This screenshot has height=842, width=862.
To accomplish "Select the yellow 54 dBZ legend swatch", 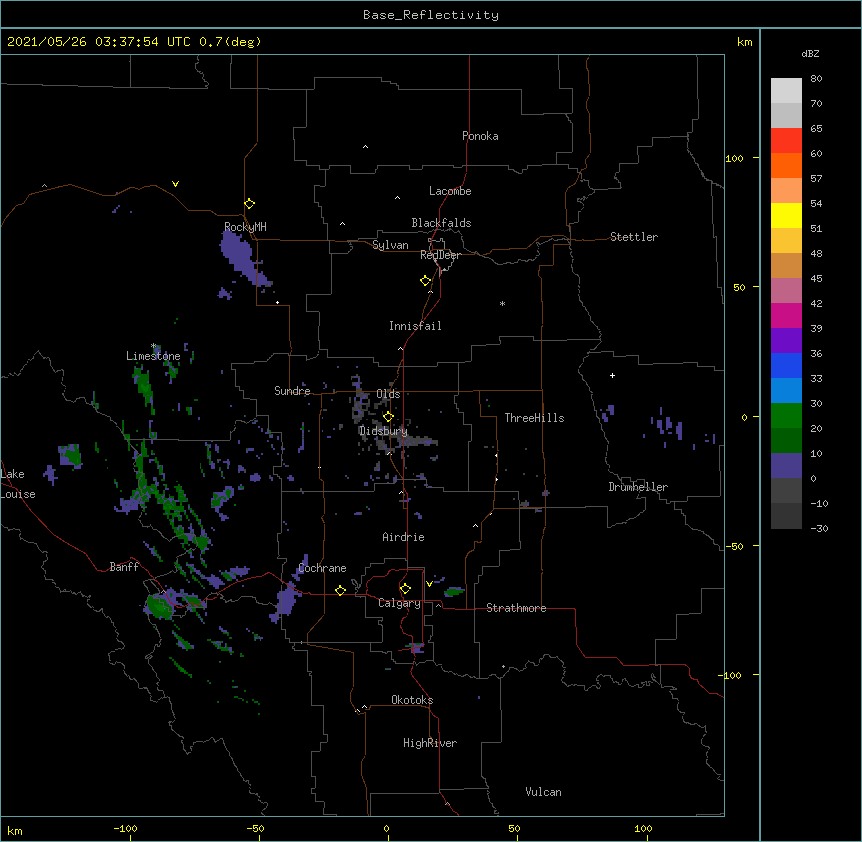I will point(786,215).
